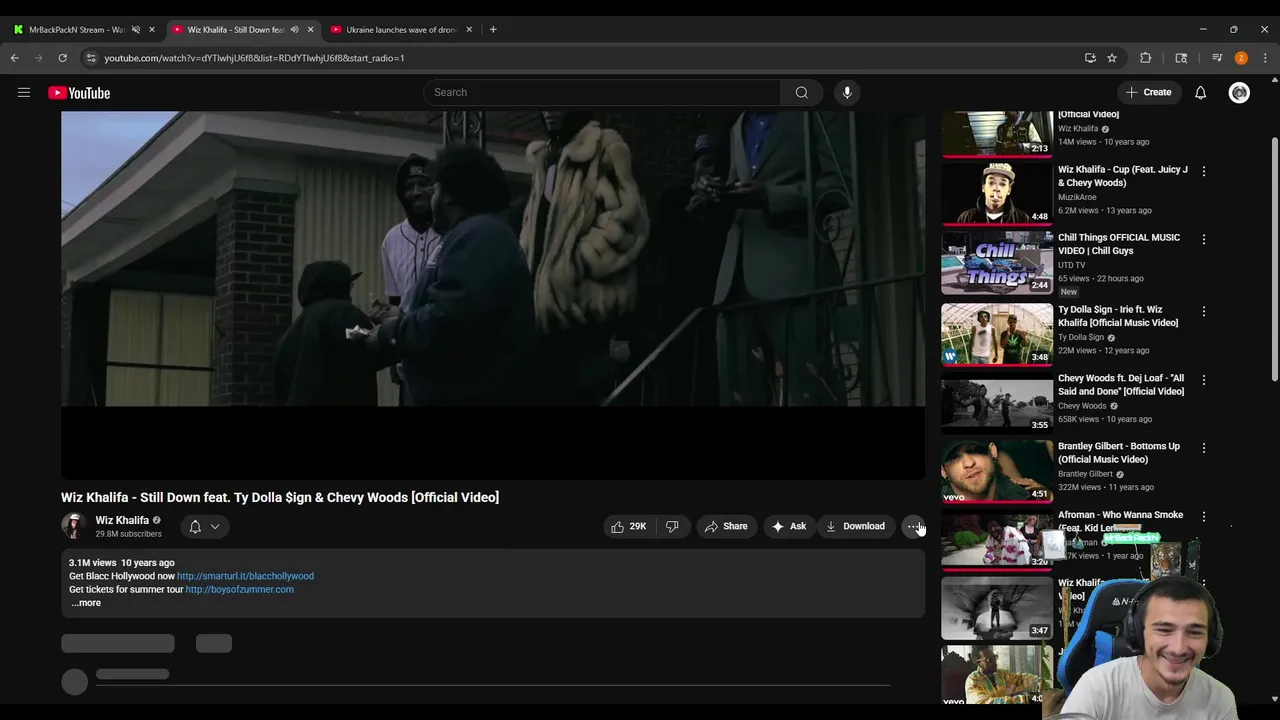Image resolution: width=1280 pixels, height=720 pixels.
Task: Open the boysofzummer.com link
Action: [x=239, y=589]
